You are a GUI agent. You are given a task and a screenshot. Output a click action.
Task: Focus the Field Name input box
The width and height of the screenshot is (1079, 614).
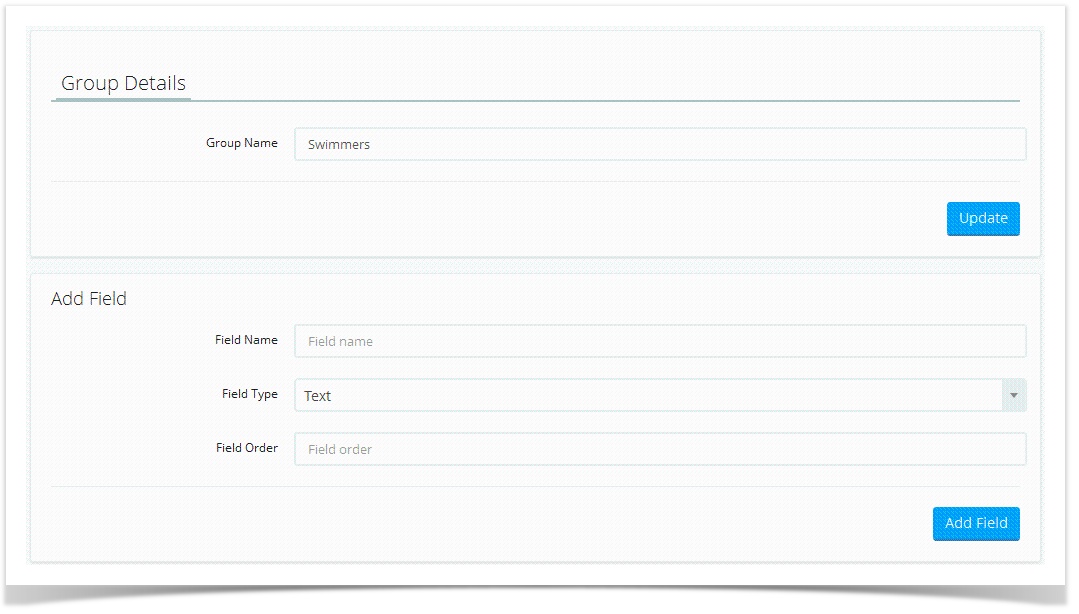(660, 341)
